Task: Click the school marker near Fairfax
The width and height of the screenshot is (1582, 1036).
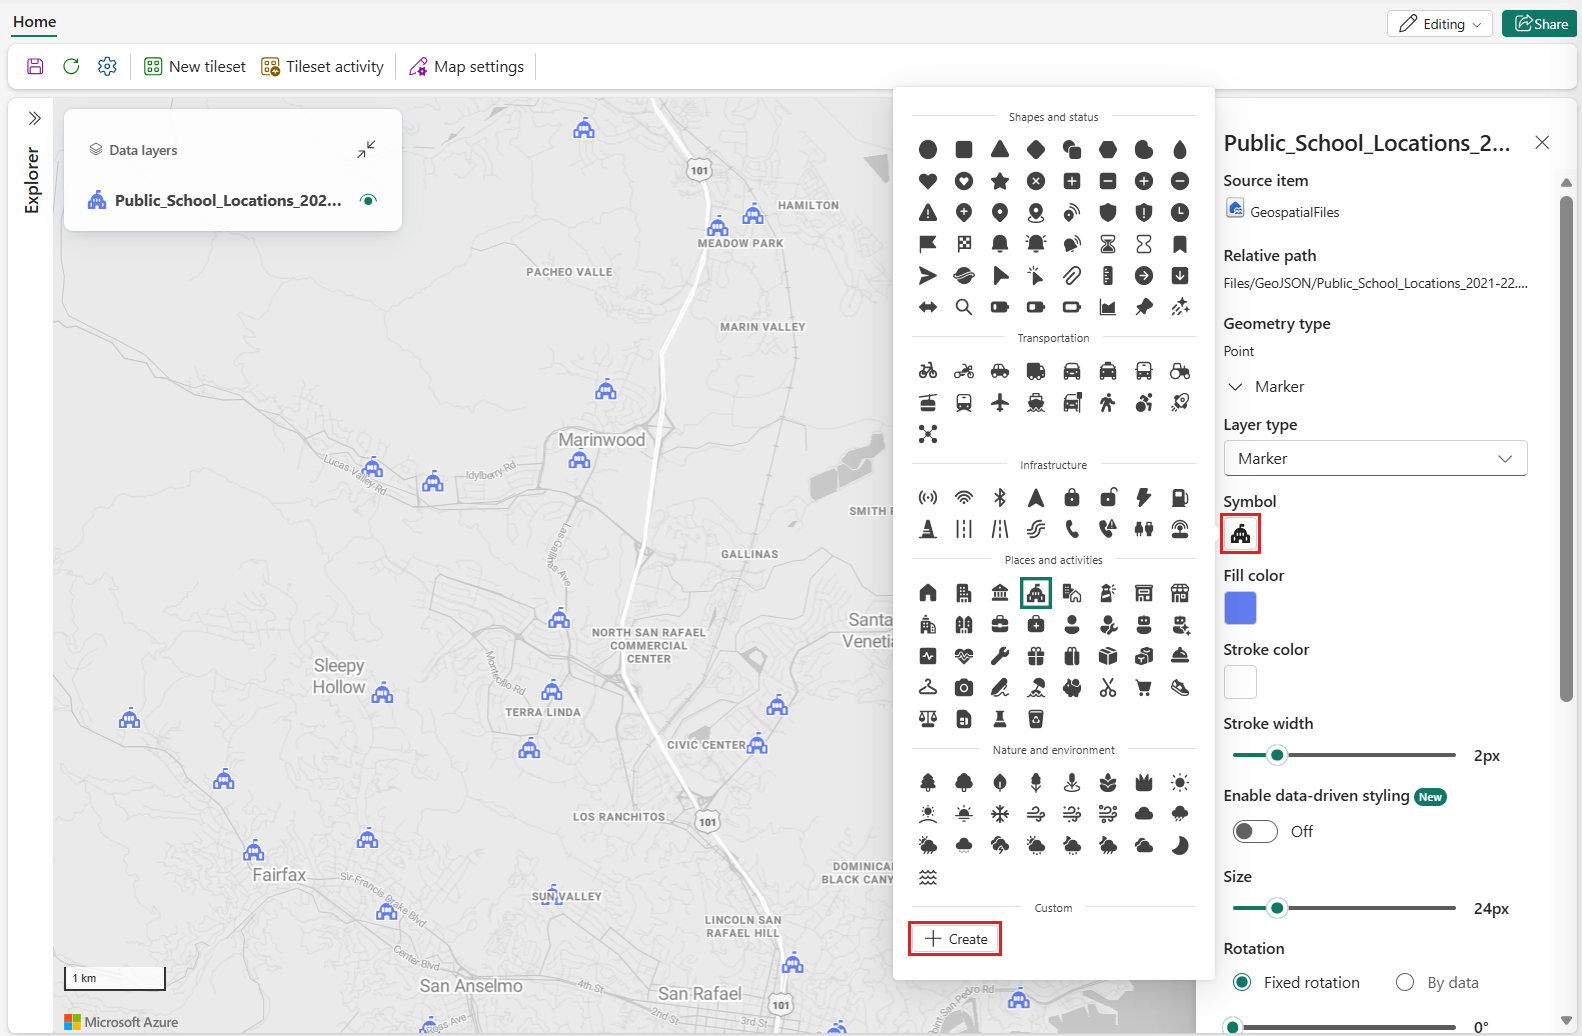Action: 254,851
